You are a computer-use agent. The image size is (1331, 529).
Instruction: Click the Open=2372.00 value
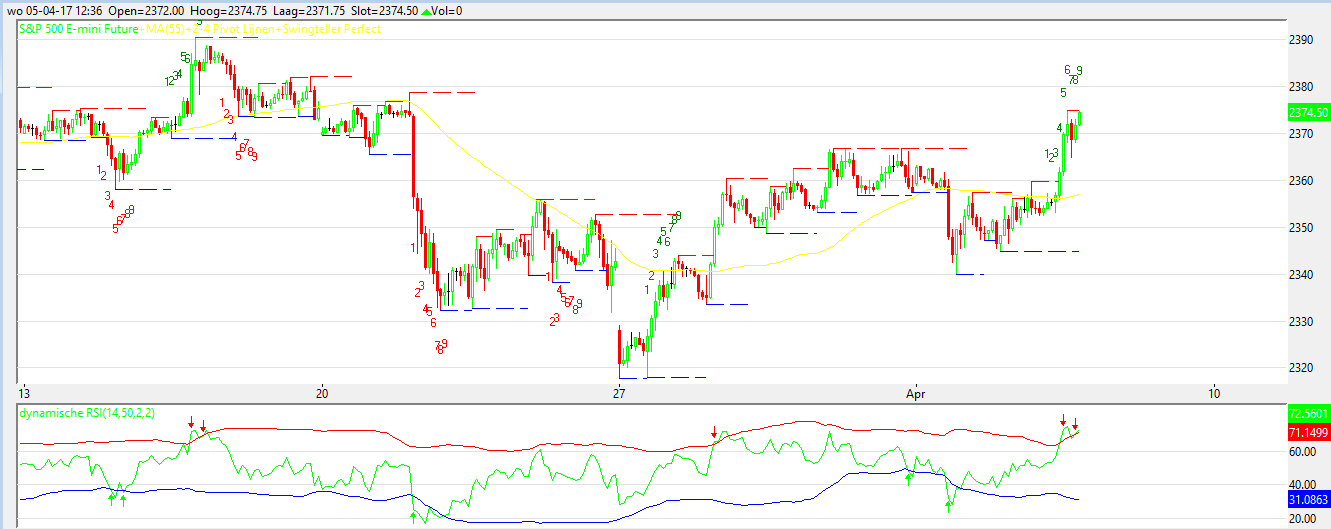[145, 10]
